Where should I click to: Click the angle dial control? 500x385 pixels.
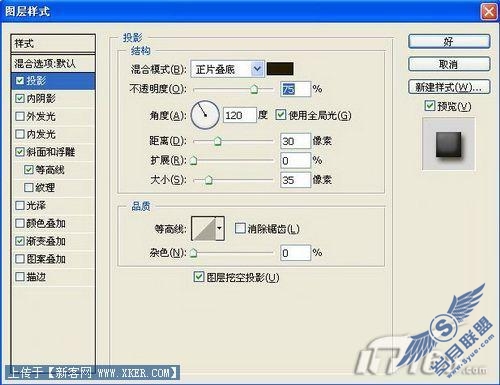click(x=205, y=115)
